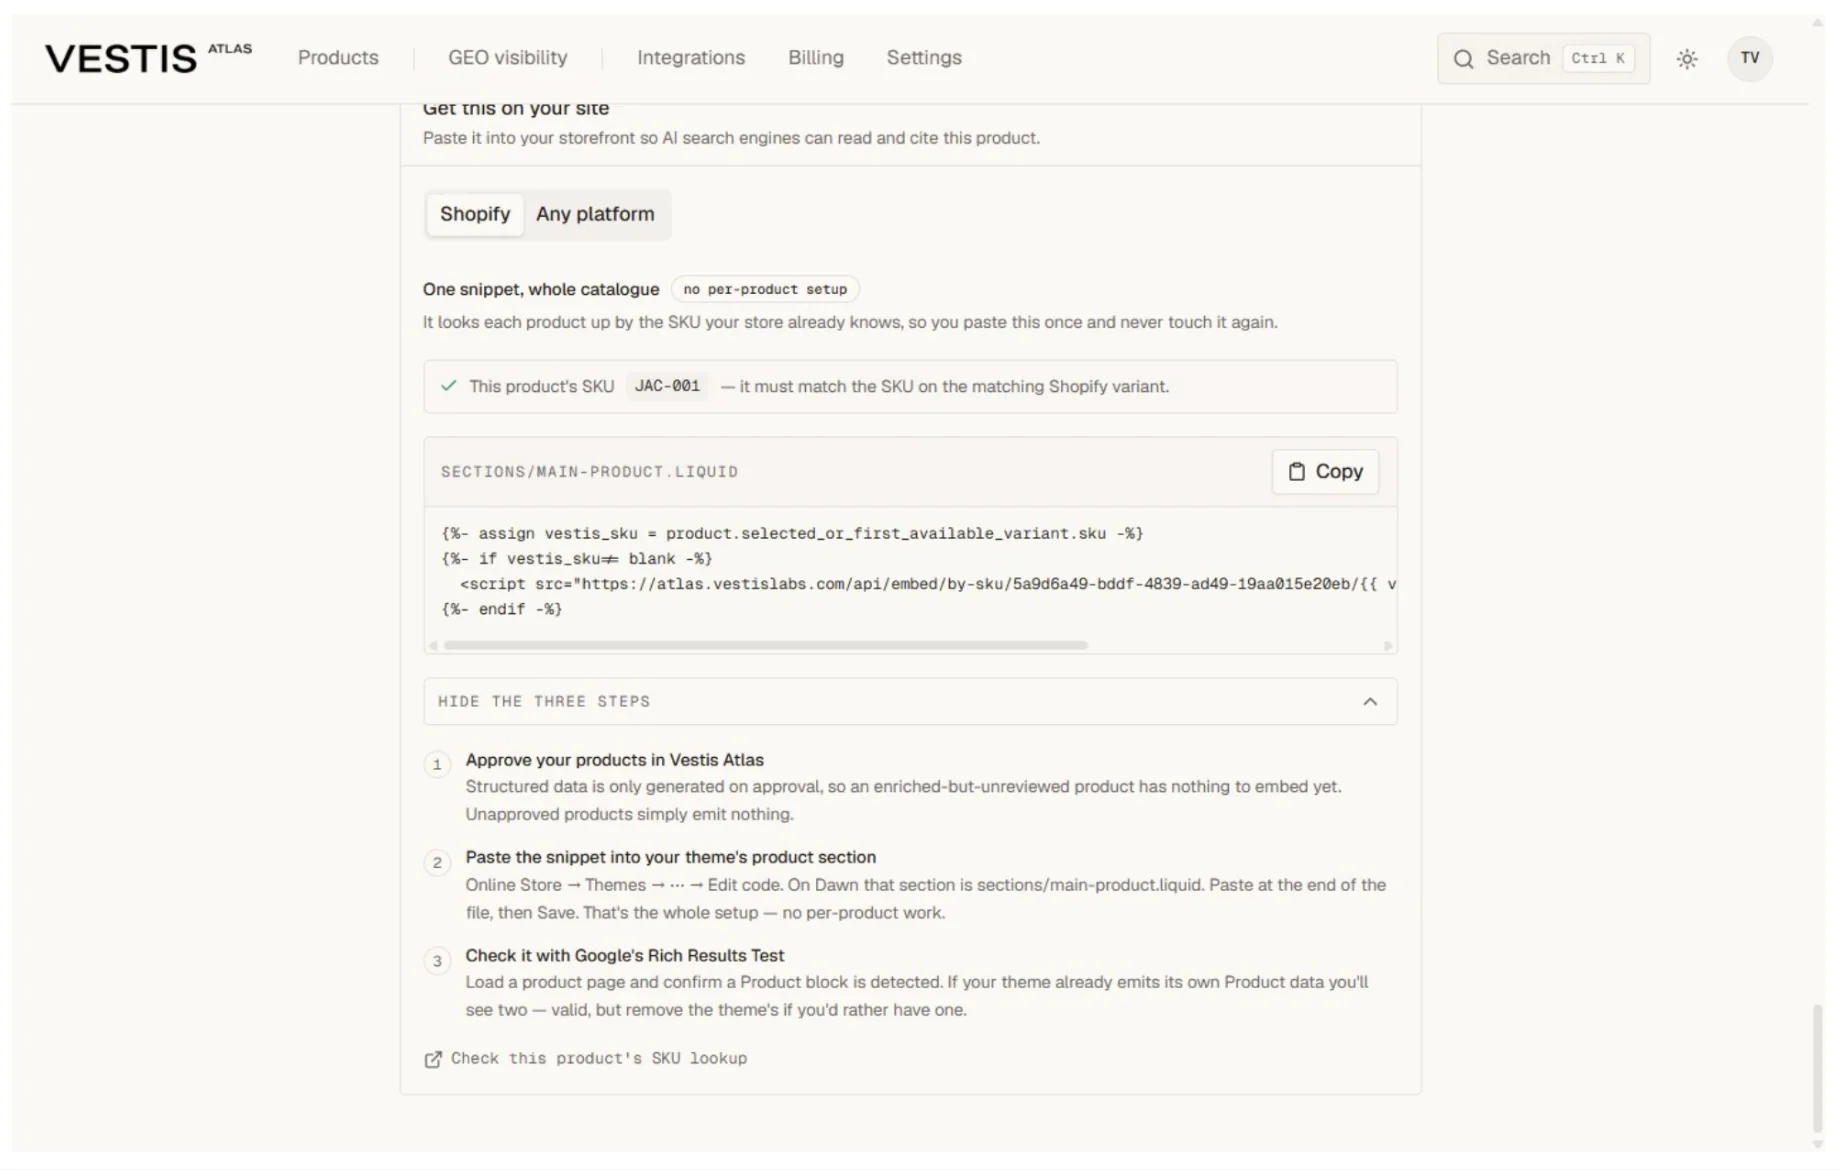1840x1170 pixels.
Task: Go to GEO visibility
Action: 508,58
